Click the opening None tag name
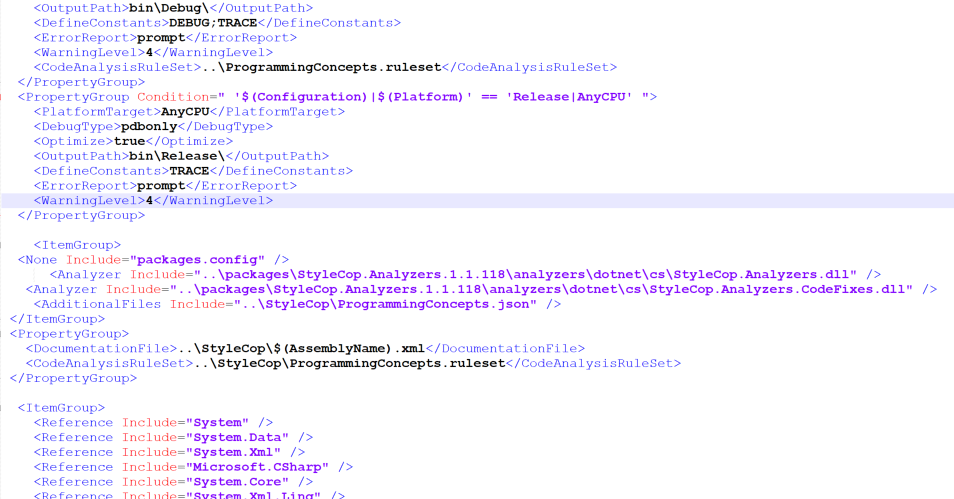The image size is (954, 499). tap(41, 260)
